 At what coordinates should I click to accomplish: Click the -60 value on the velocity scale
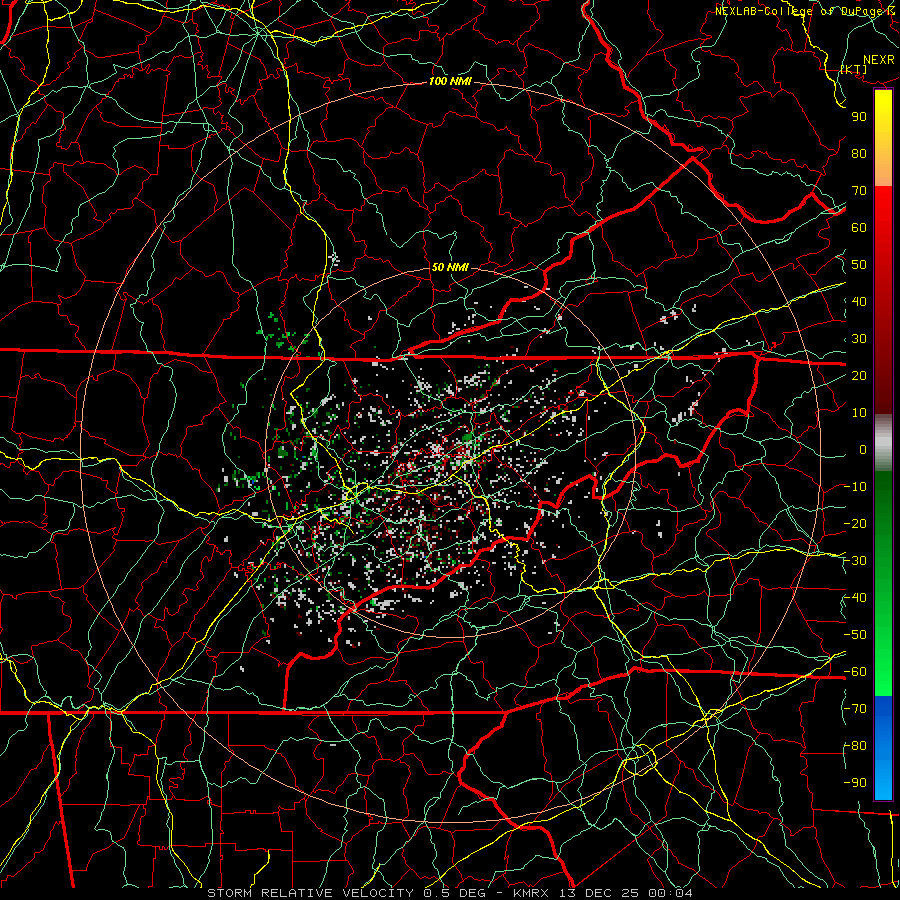point(855,672)
